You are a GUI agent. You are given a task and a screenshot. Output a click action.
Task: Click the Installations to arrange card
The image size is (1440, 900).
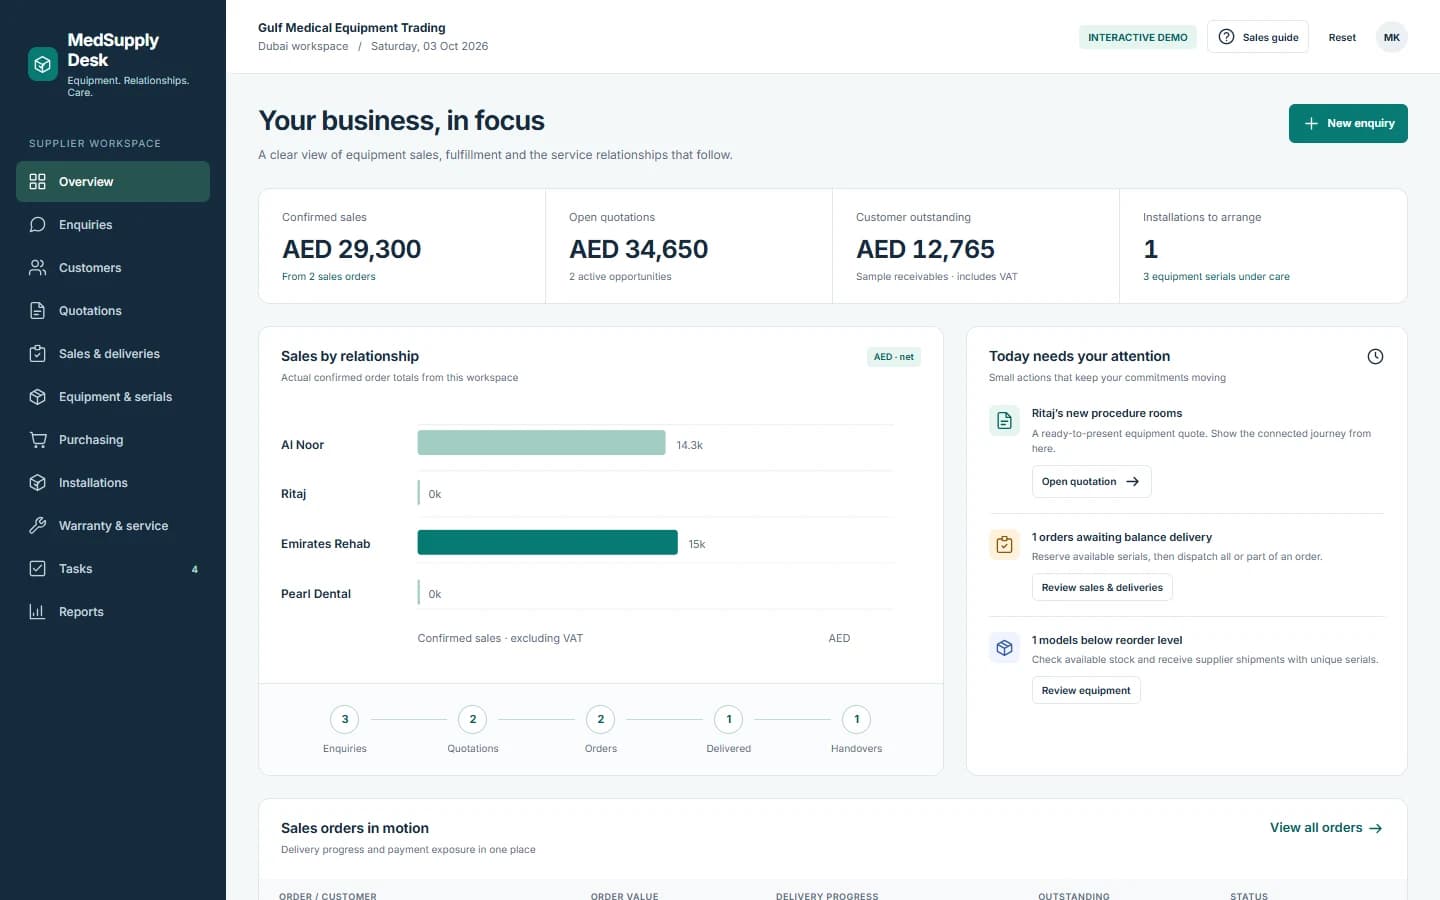[x=1263, y=246]
